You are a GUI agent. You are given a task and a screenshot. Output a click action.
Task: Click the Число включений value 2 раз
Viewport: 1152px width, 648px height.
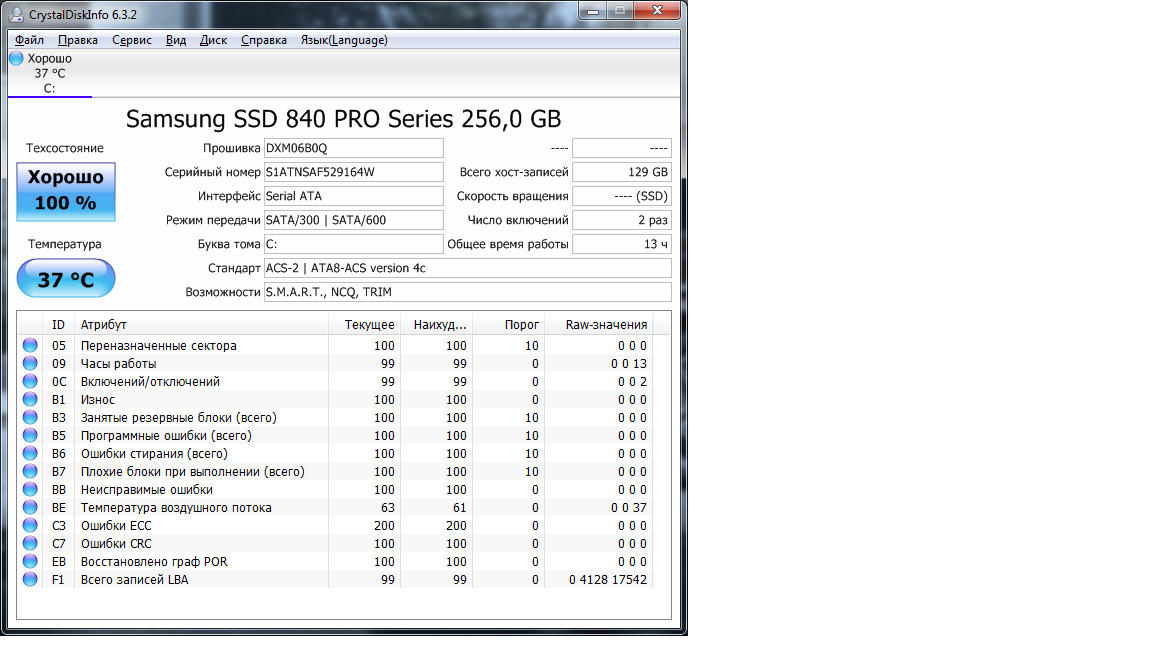click(622, 220)
